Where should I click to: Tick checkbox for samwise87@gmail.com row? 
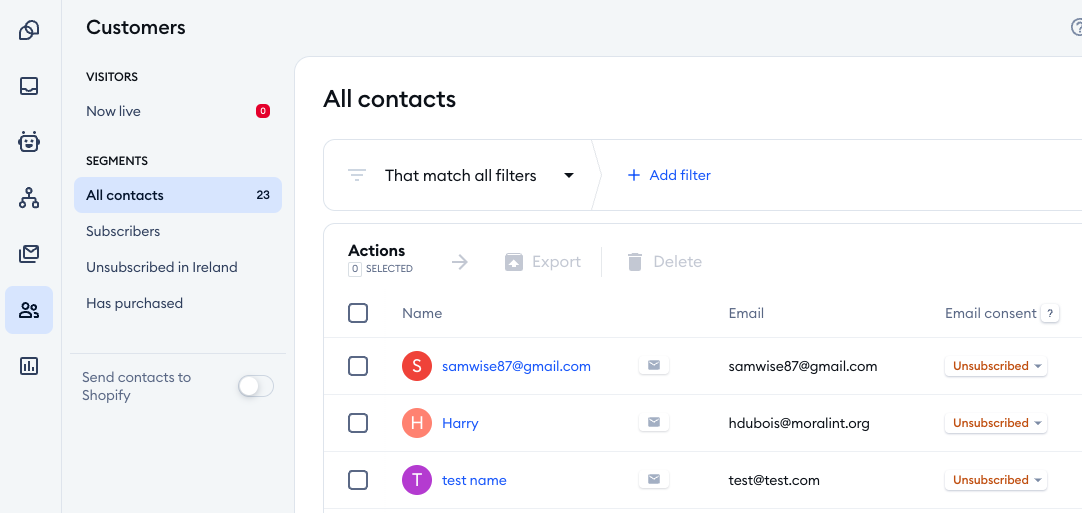(x=358, y=366)
